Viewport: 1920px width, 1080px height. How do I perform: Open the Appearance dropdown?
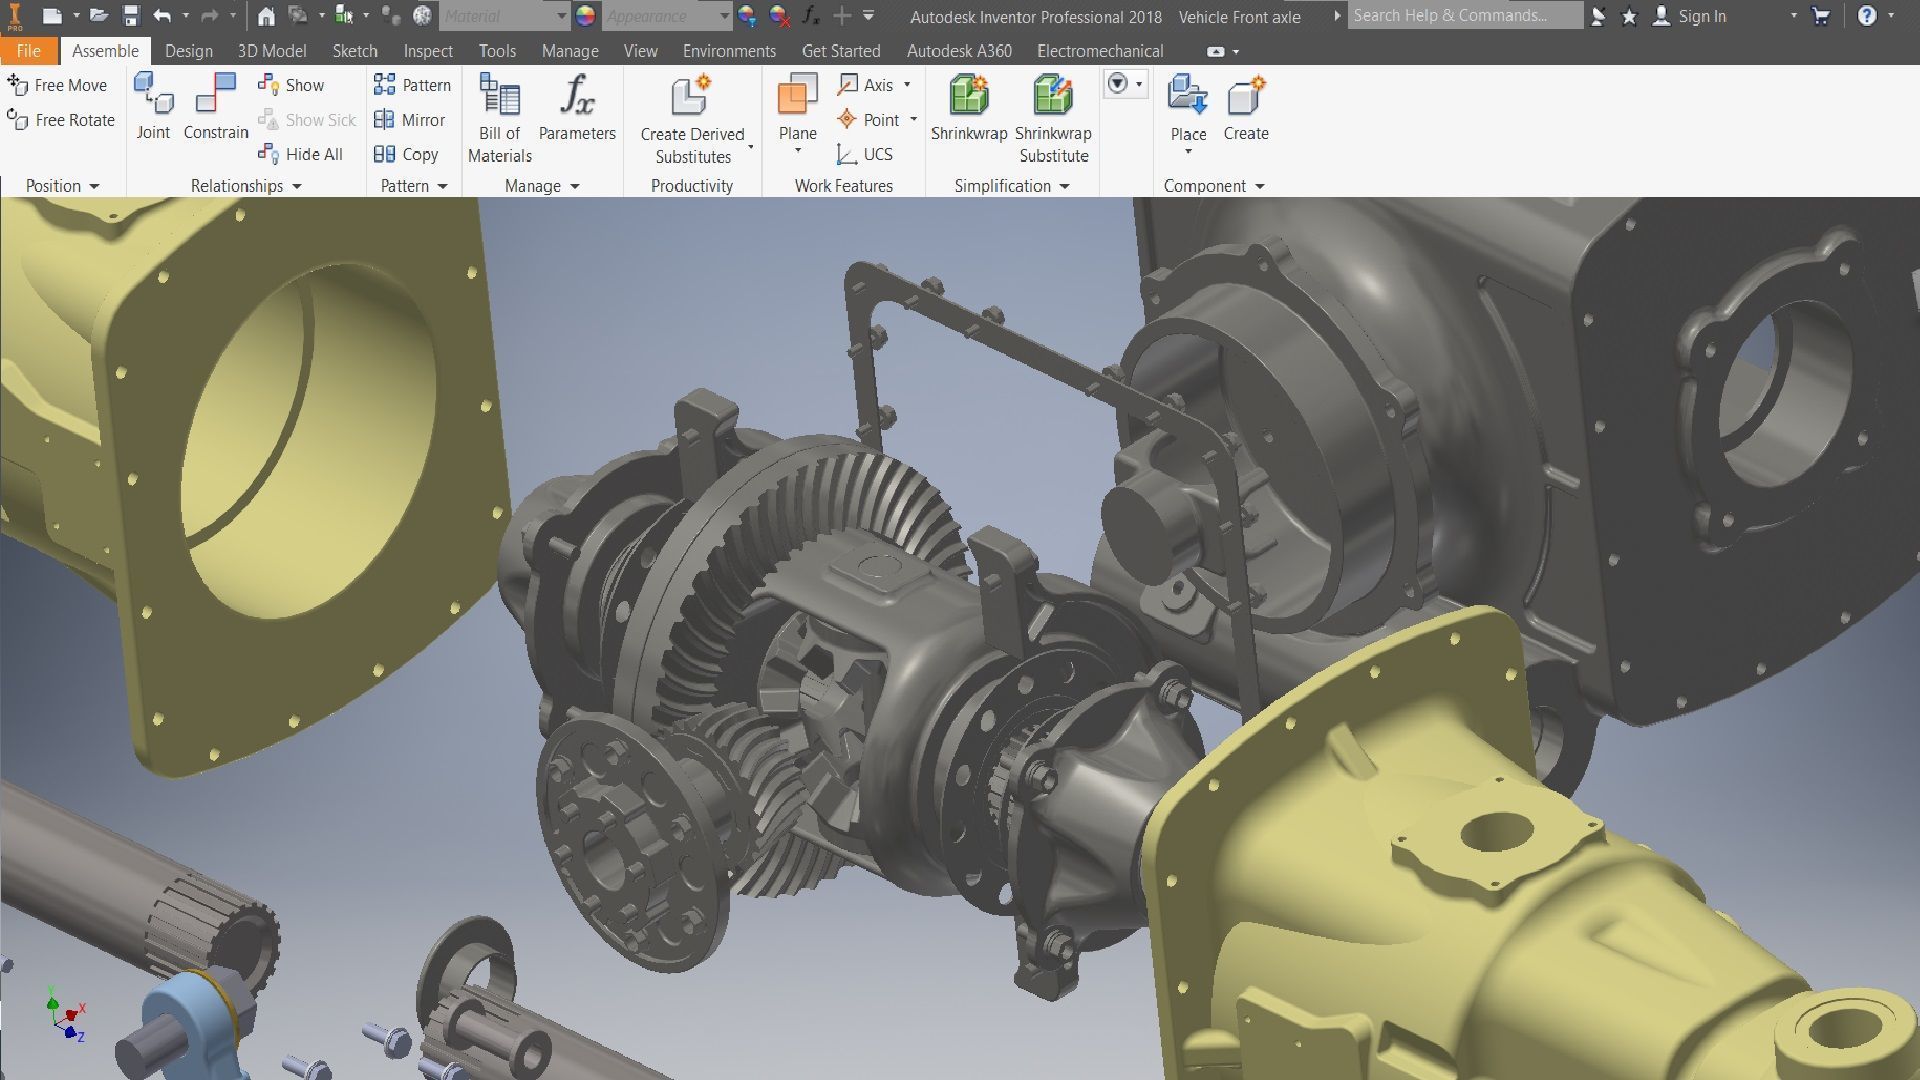724,16
